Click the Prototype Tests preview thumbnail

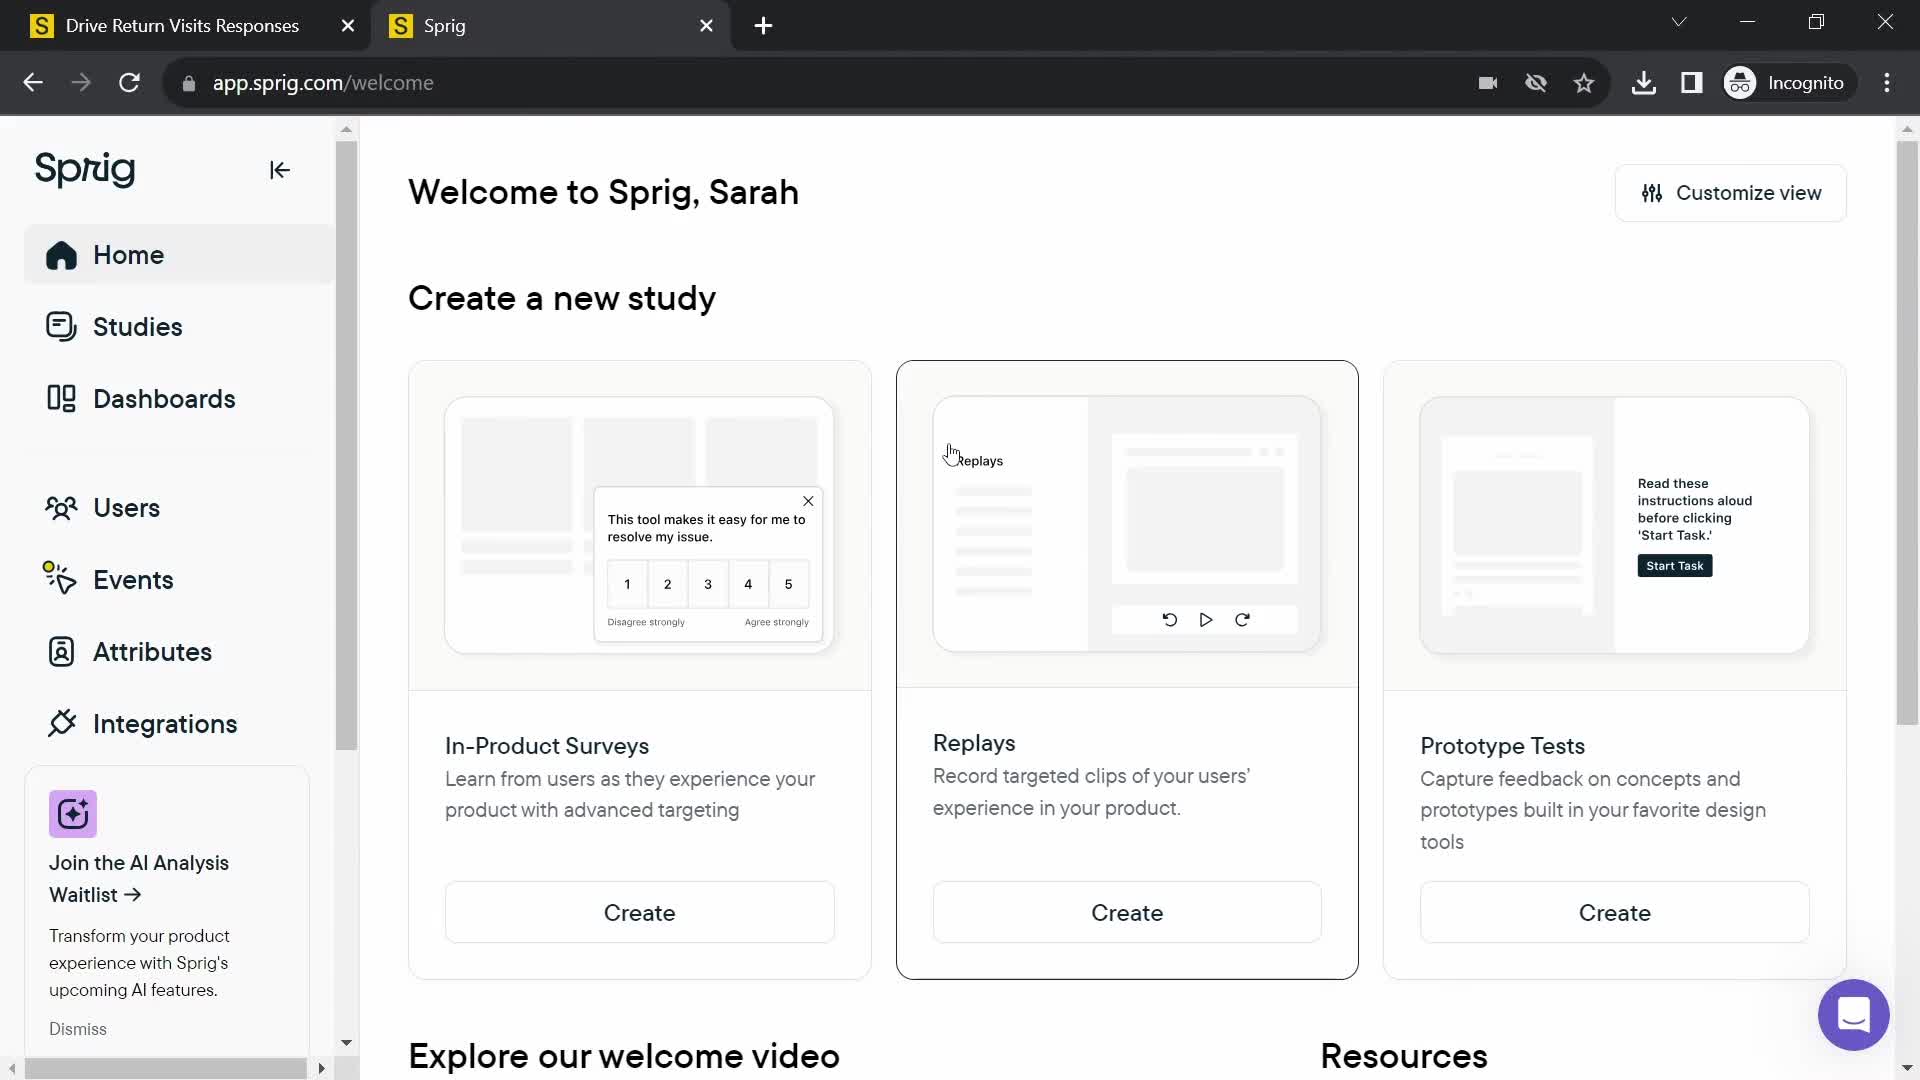[x=1614, y=525]
